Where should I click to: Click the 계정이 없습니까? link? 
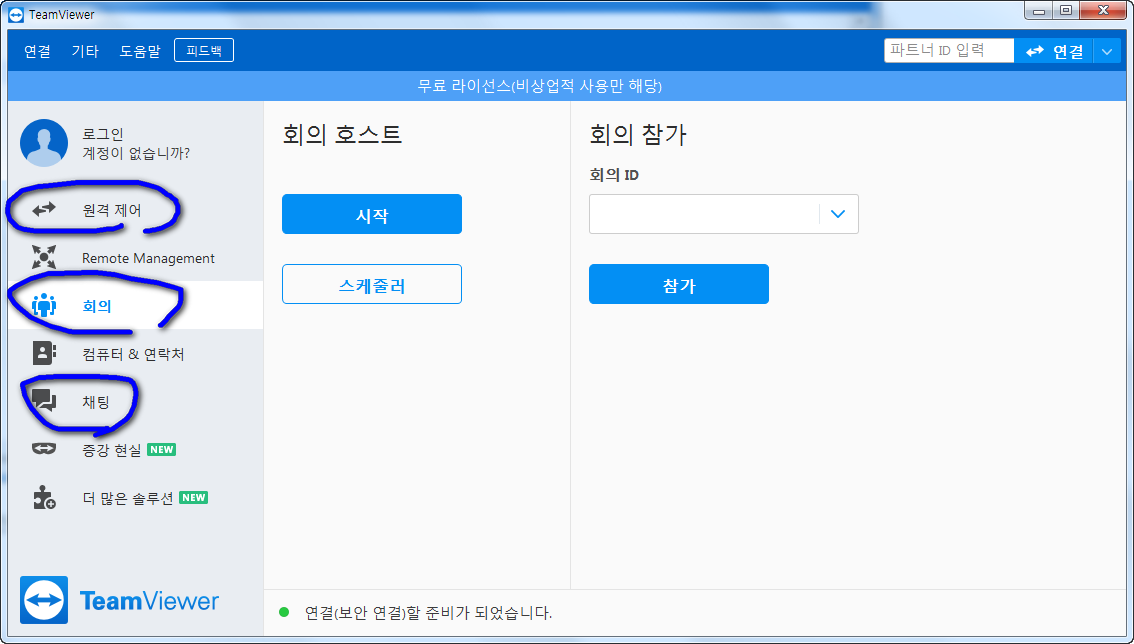coord(136,153)
